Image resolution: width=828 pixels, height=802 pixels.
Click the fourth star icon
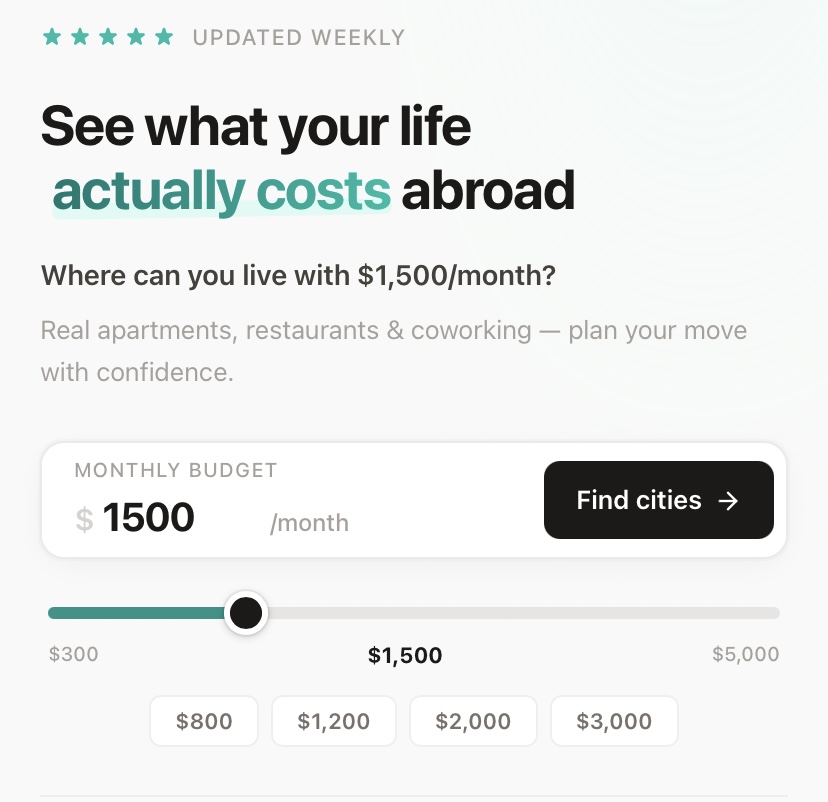pos(135,37)
